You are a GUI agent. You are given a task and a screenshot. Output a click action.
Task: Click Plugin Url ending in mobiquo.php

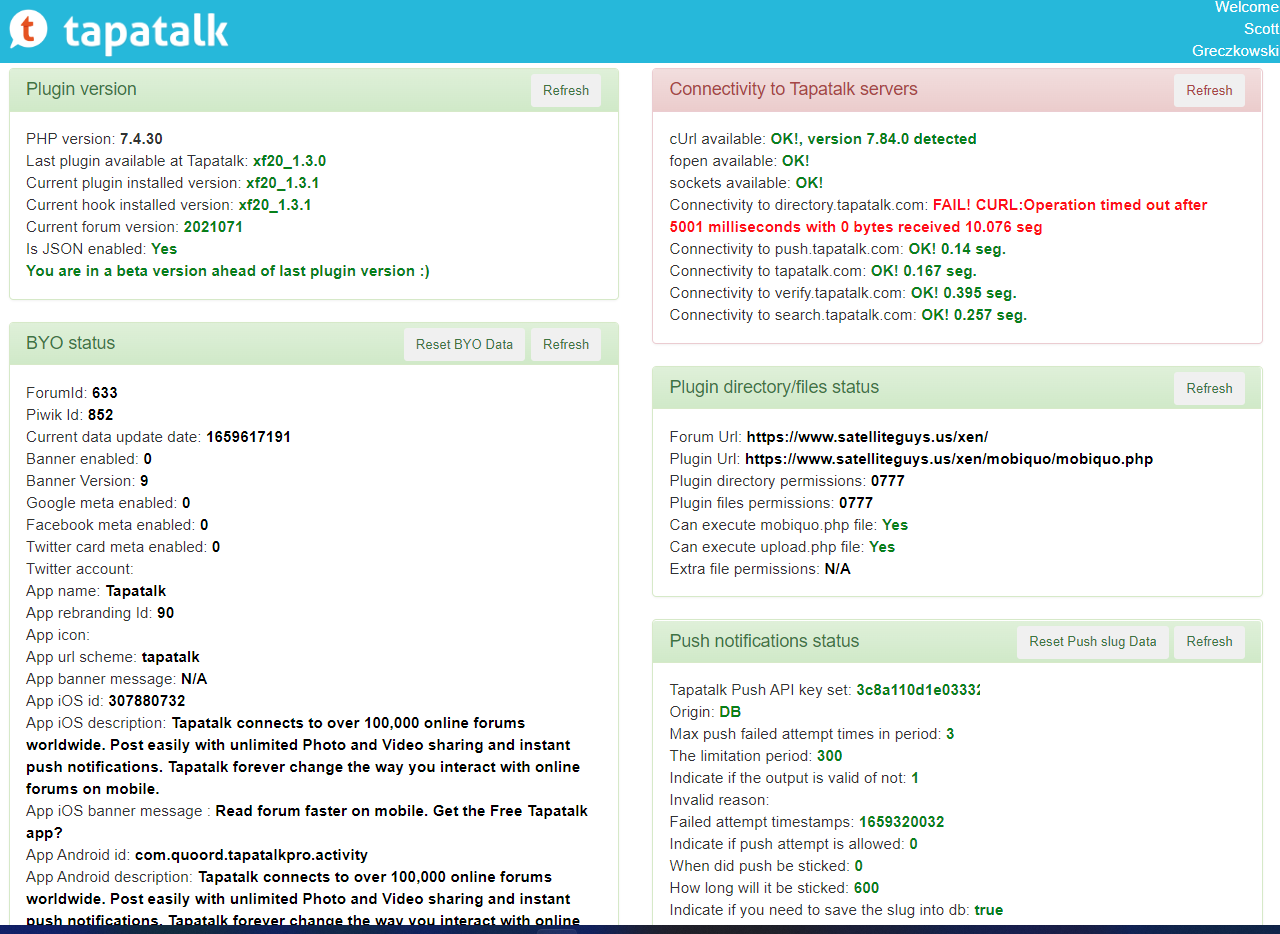pos(949,459)
